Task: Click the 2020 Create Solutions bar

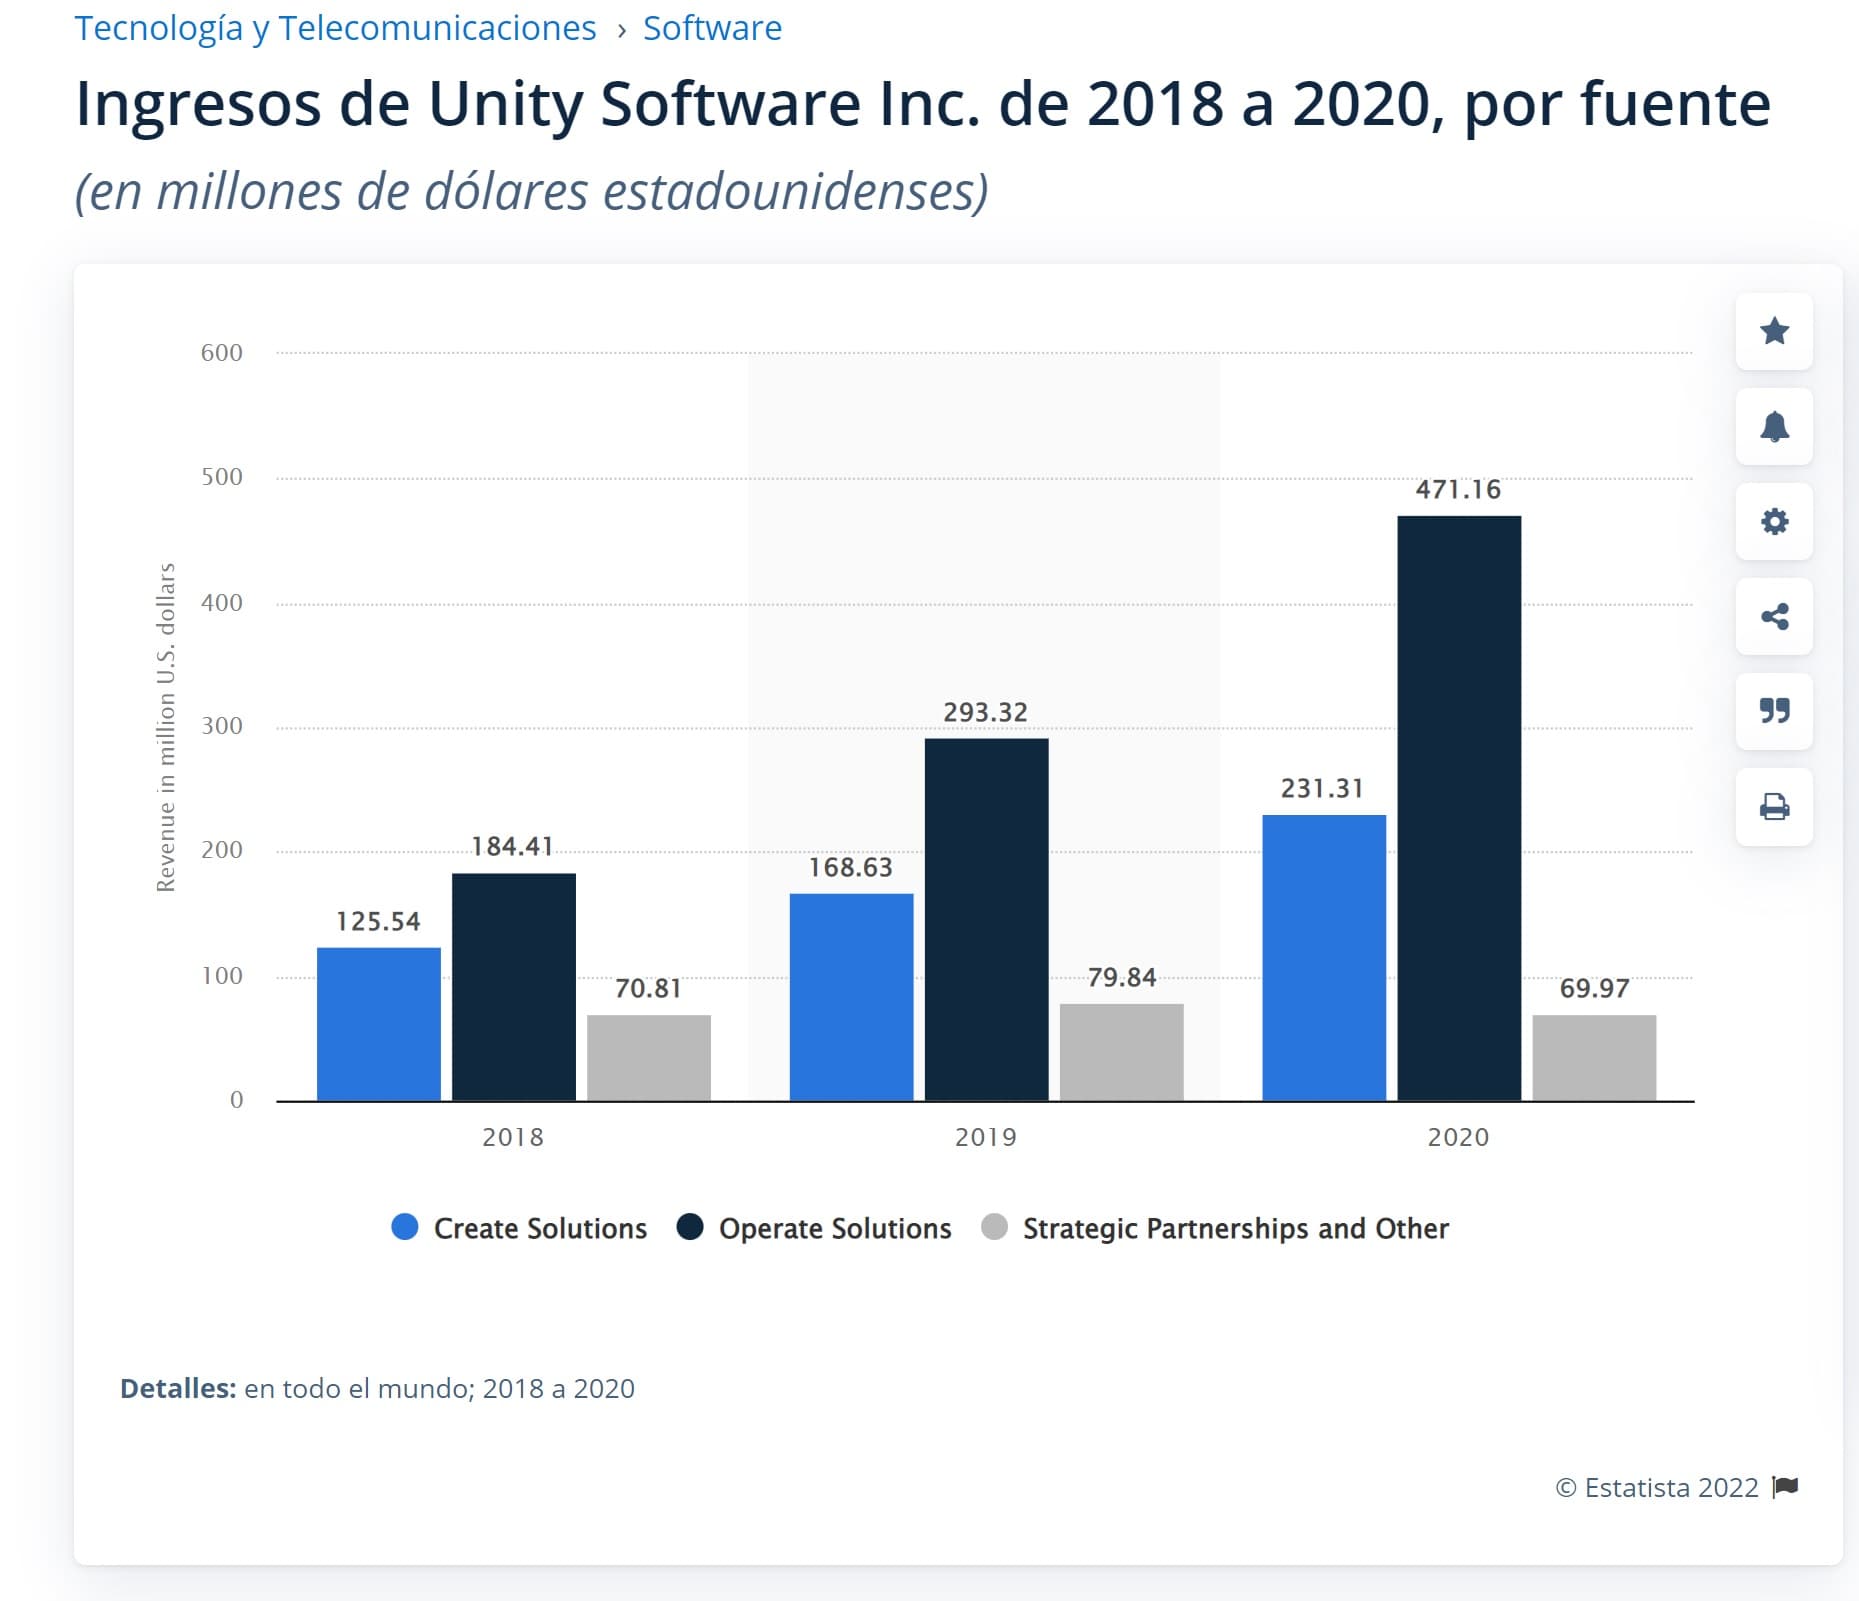Action: [1324, 958]
